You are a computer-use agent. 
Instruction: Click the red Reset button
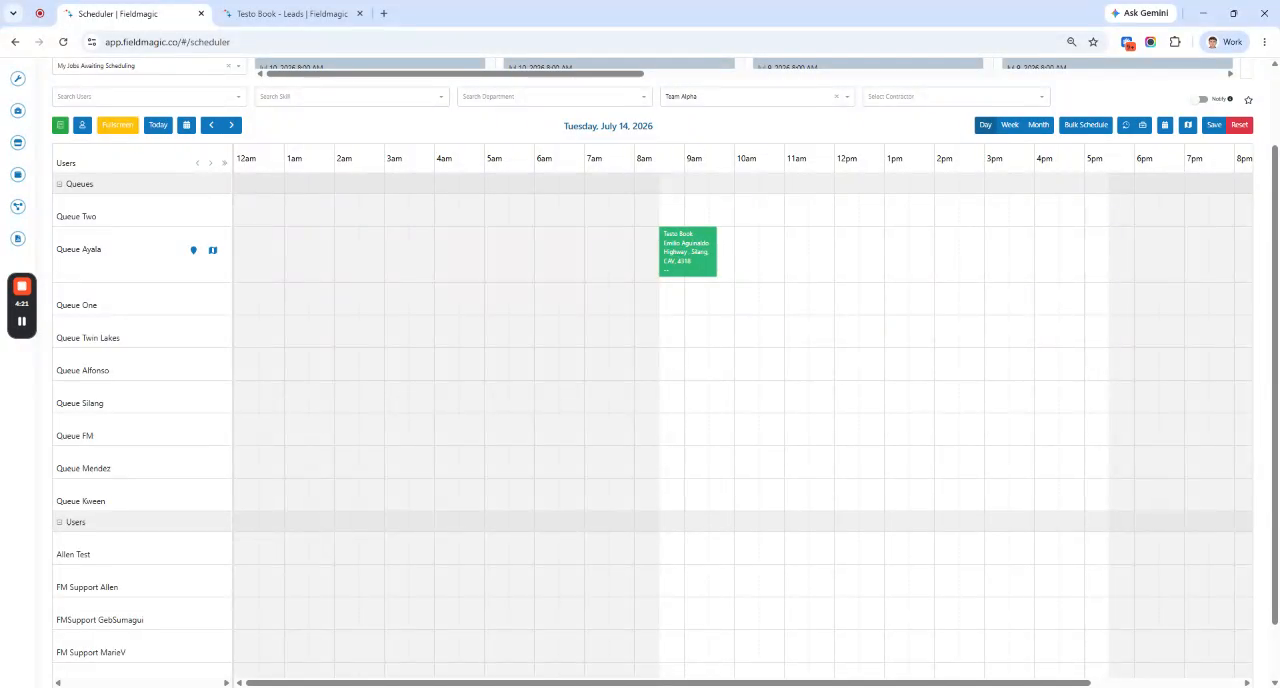[1240, 125]
